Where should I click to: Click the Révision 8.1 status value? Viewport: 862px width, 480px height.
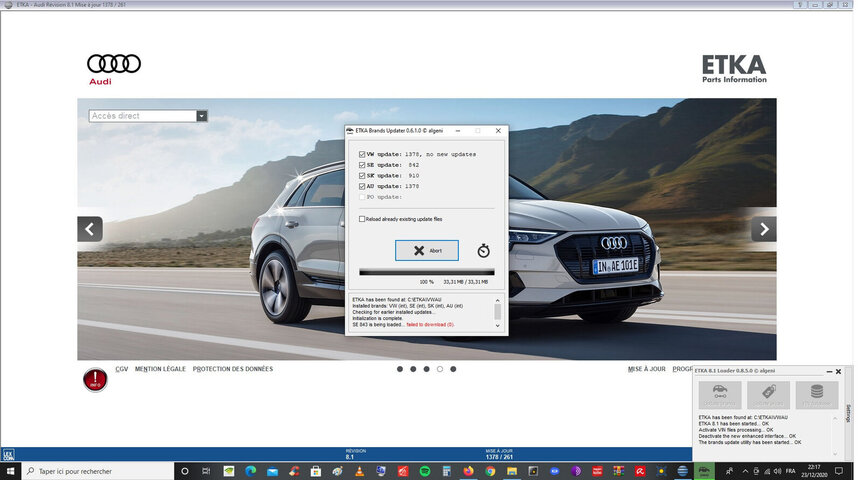click(x=350, y=457)
